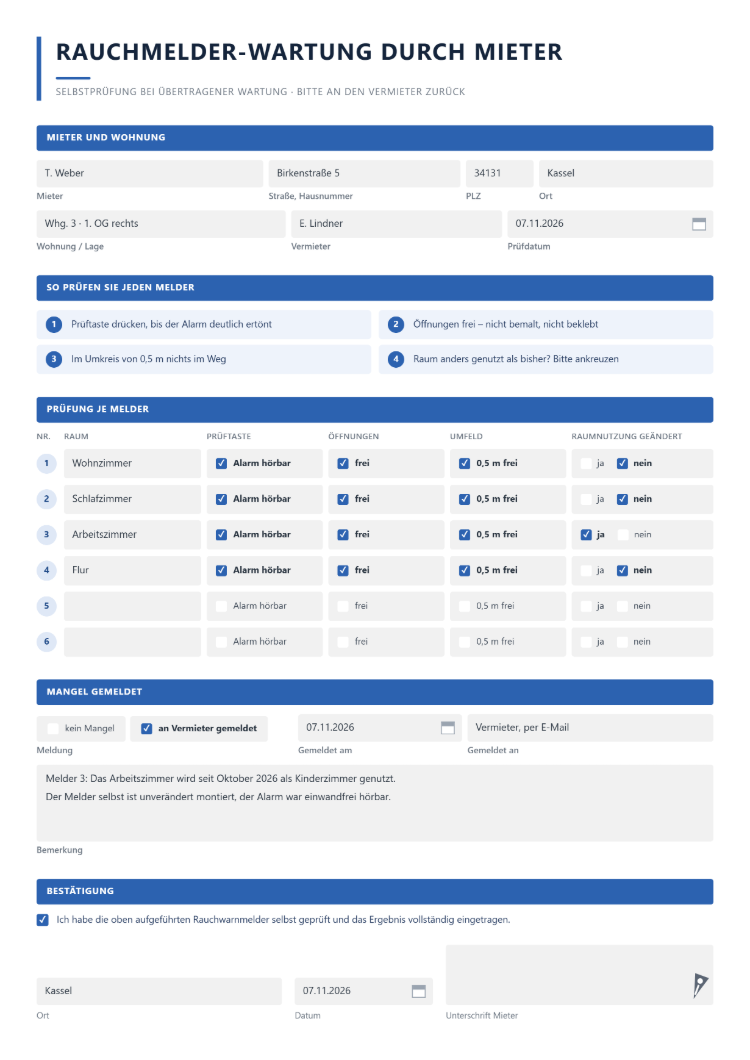
Task: Select the 'kein Mangel' checkbox
Action: click(53, 729)
